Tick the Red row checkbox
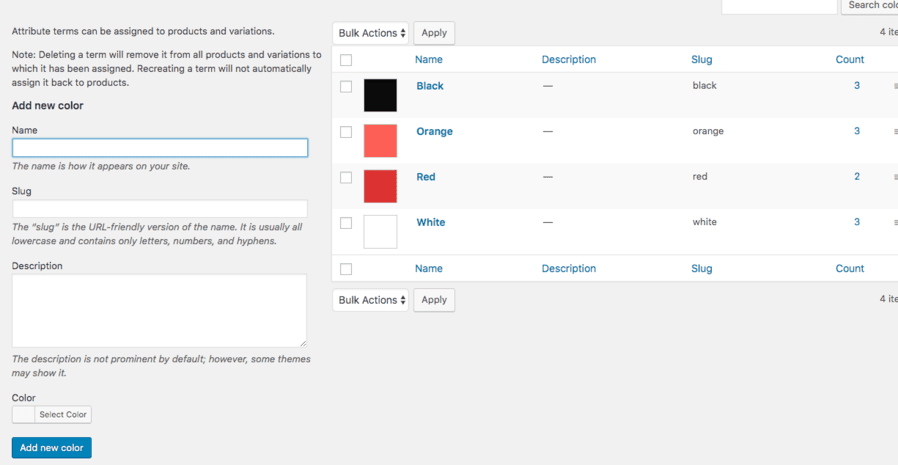 (346, 178)
